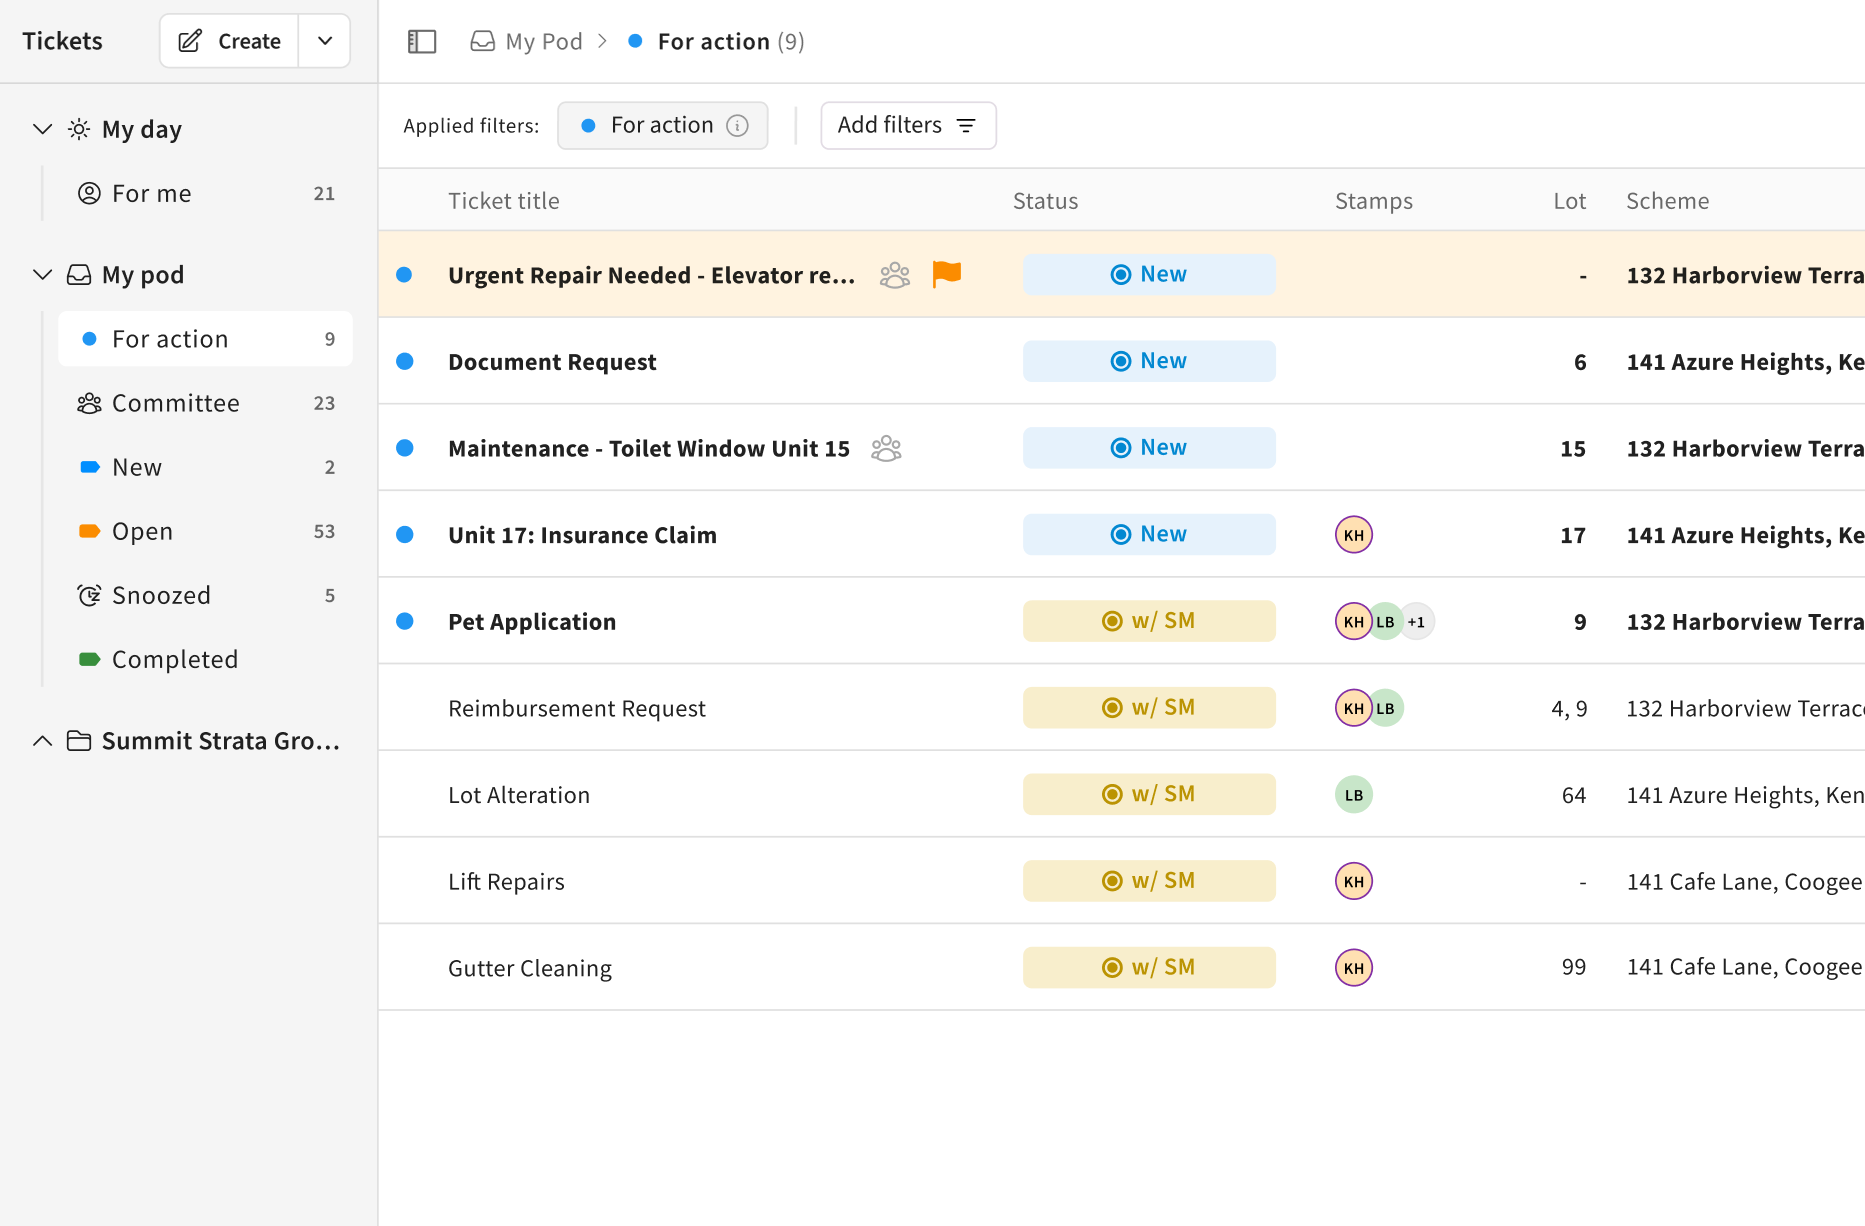Open the Snoozed tickets view
Screen dimensions: 1865x1226
click(161, 595)
